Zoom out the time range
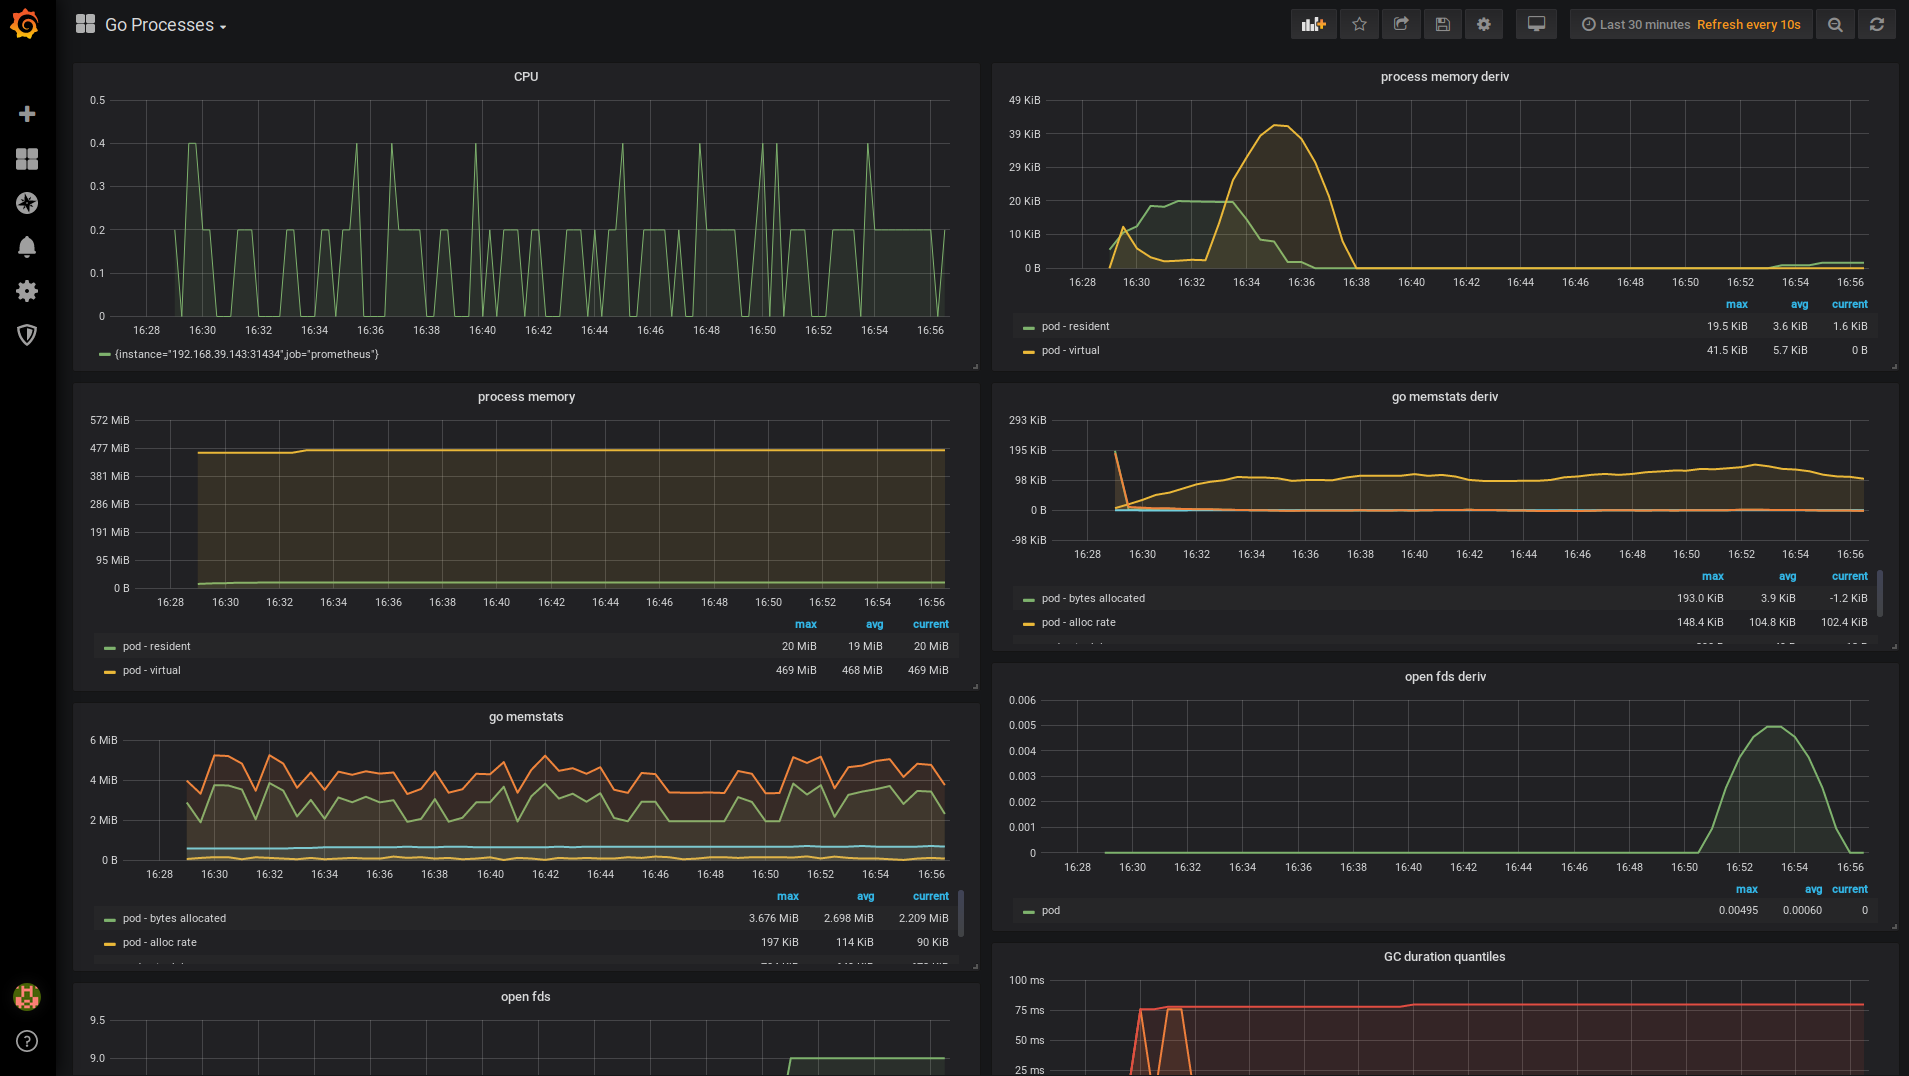The height and width of the screenshot is (1076, 1909). coord(1835,25)
